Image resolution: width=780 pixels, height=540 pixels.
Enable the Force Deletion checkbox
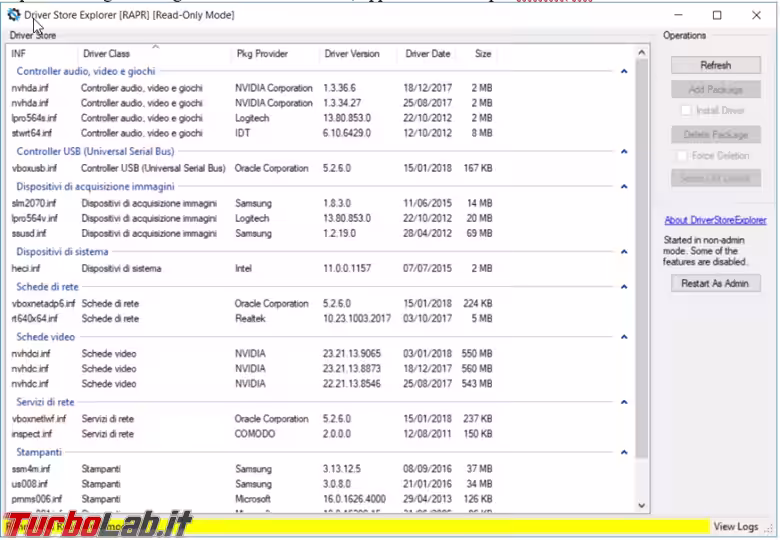[683, 156]
